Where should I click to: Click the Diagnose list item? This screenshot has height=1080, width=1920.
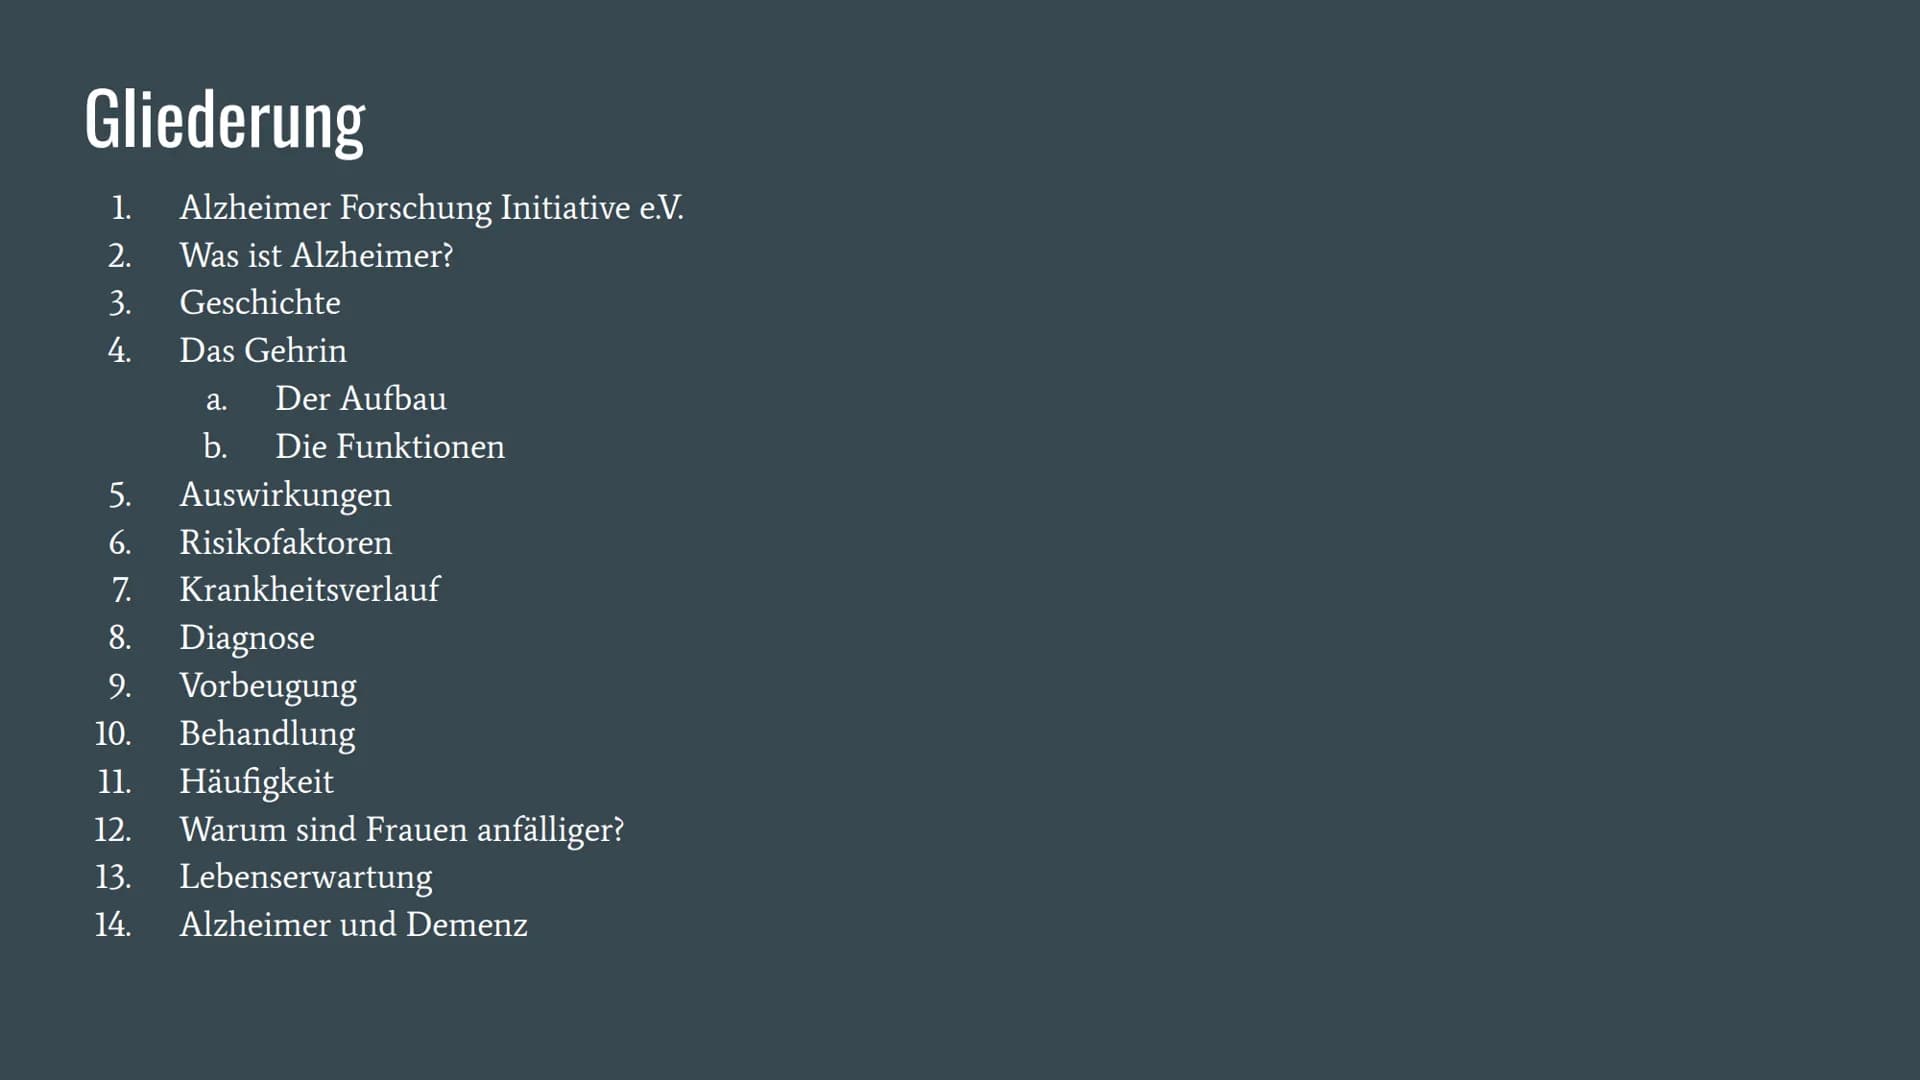tap(247, 638)
